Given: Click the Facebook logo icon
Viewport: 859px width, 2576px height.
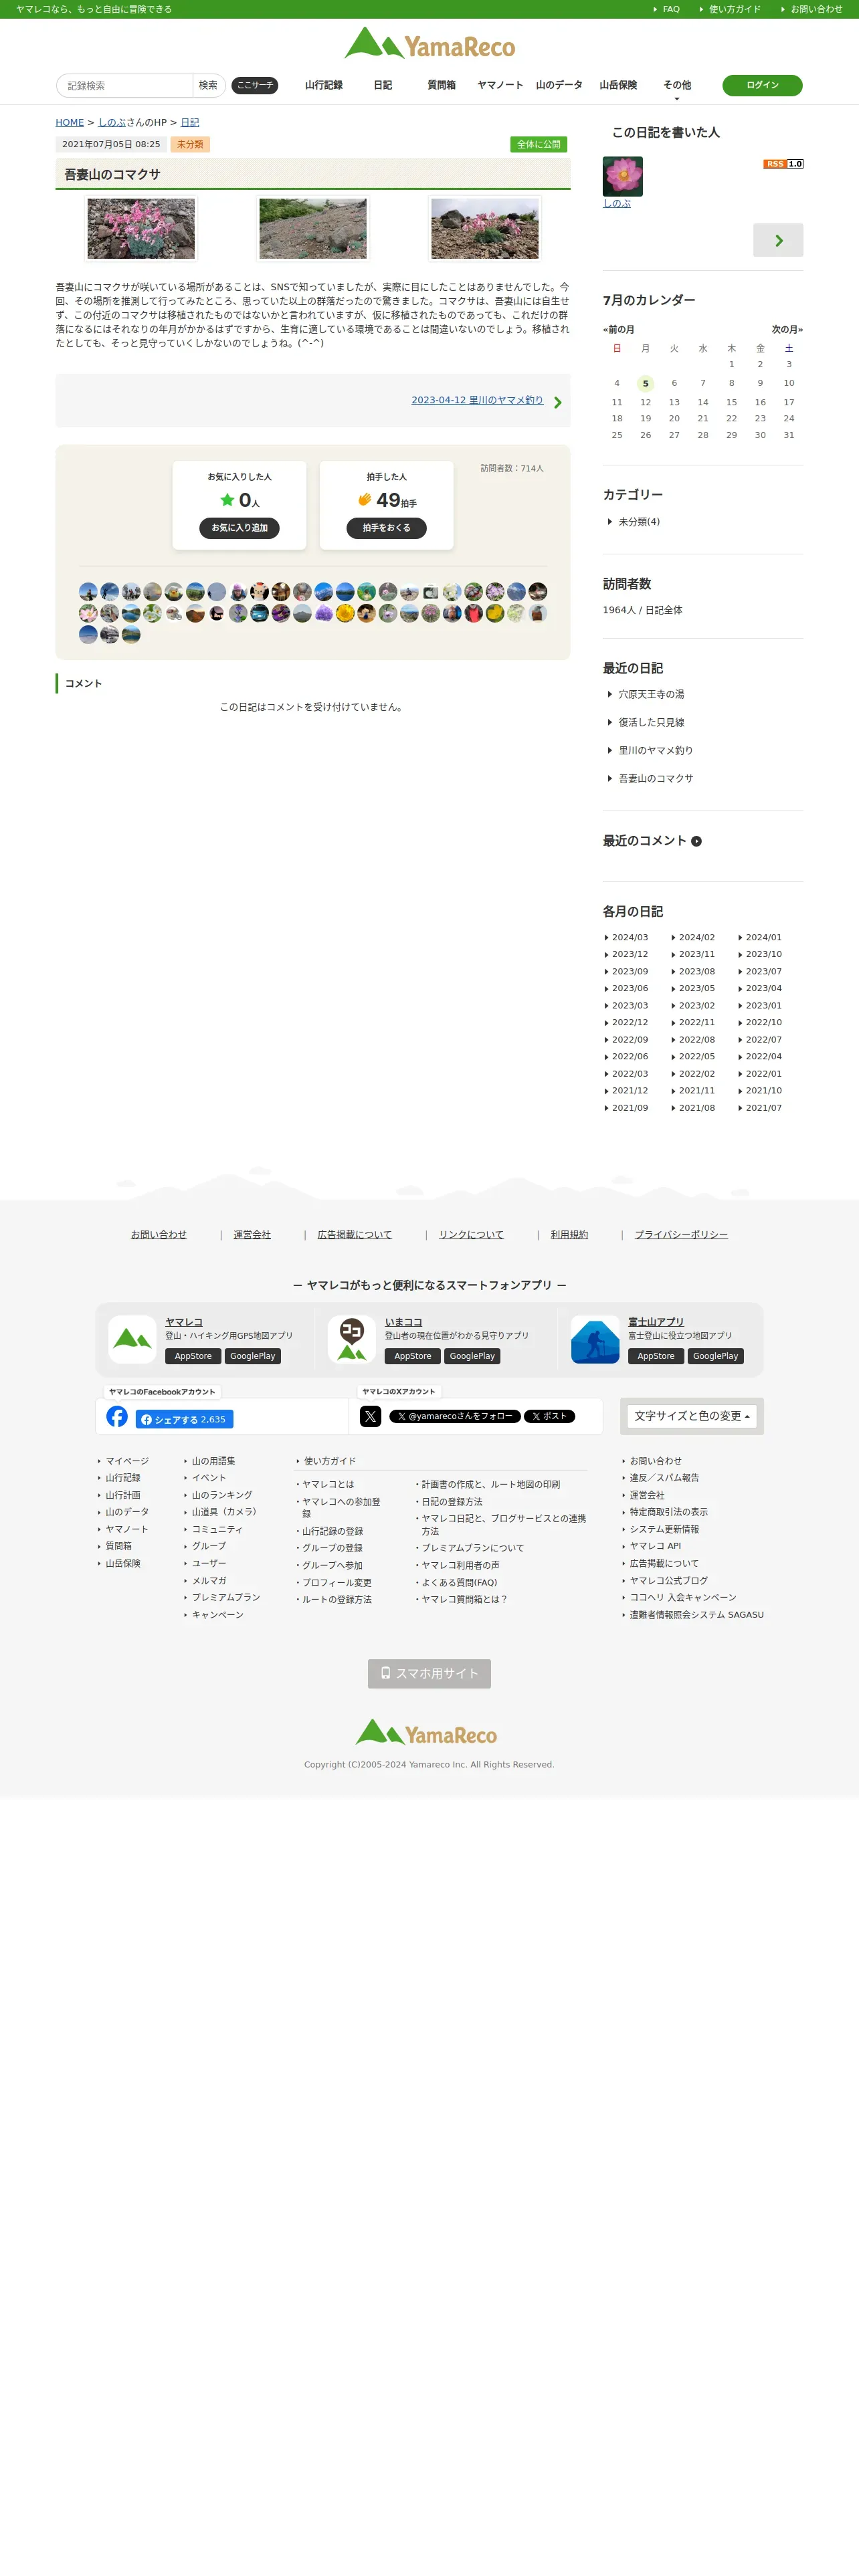Looking at the screenshot, I should click(117, 1416).
